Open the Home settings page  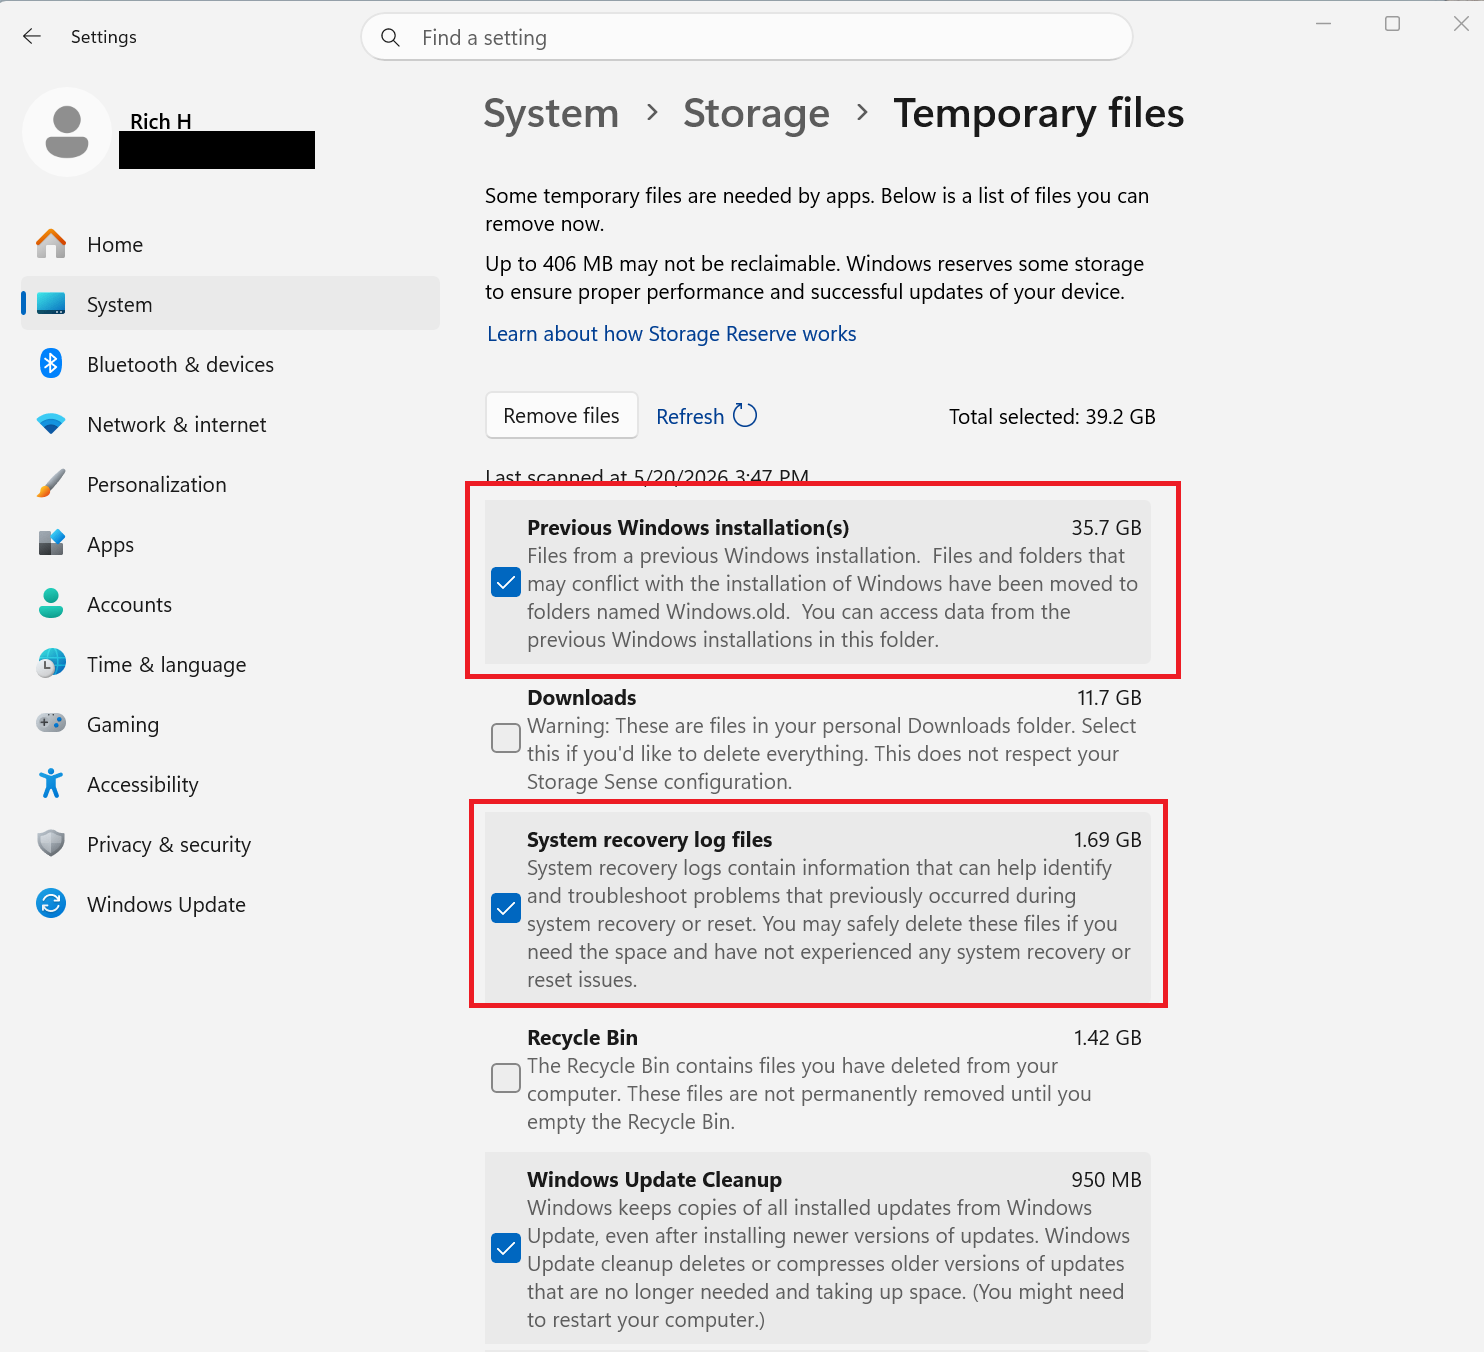(230, 244)
